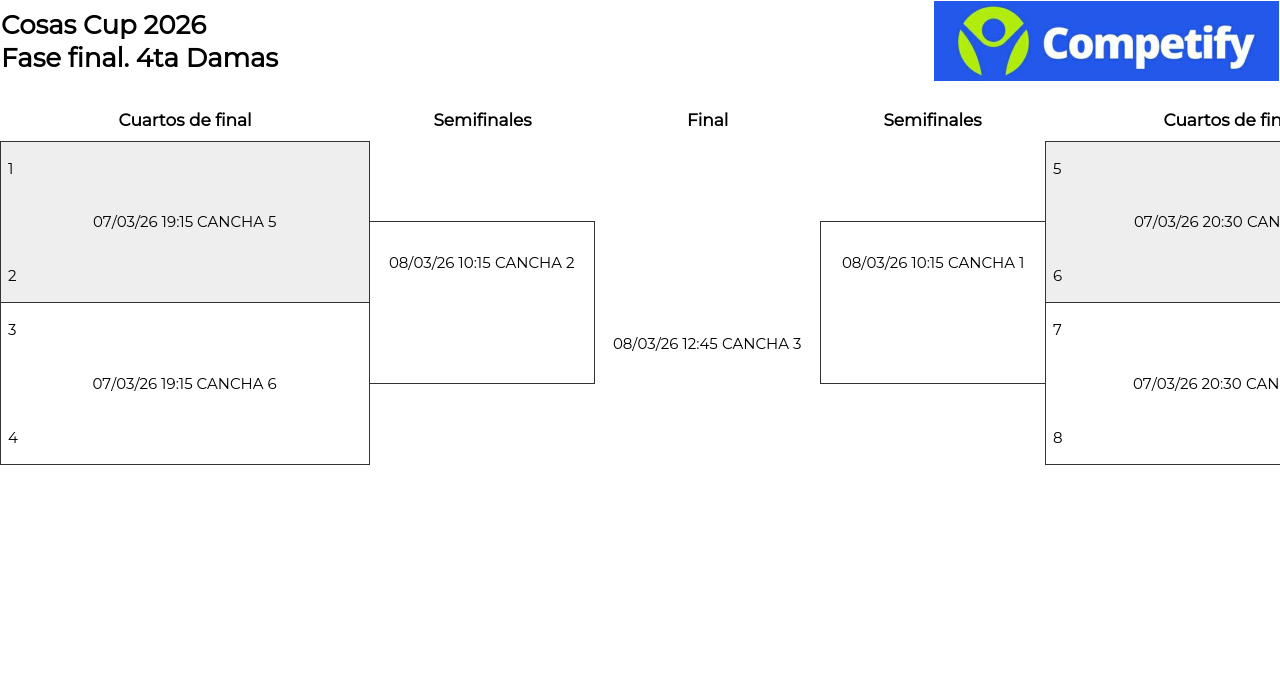Screen dimensions: 1280x697
Task: Click the Final column heading
Action: pyautogui.click(x=707, y=120)
